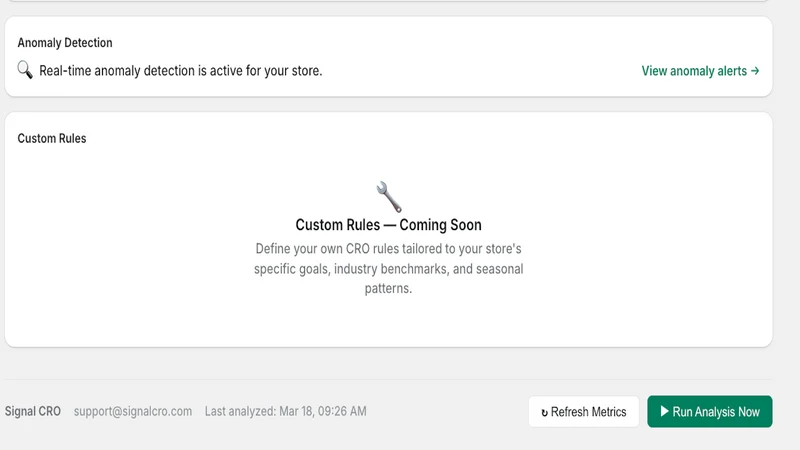Image resolution: width=800 pixels, height=450 pixels.
Task: Click the Define your own CRO rules description
Action: [388, 268]
